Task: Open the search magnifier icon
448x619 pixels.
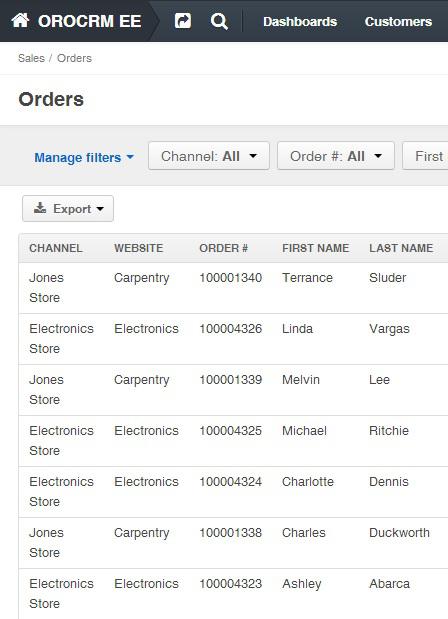Action: tap(219, 21)
